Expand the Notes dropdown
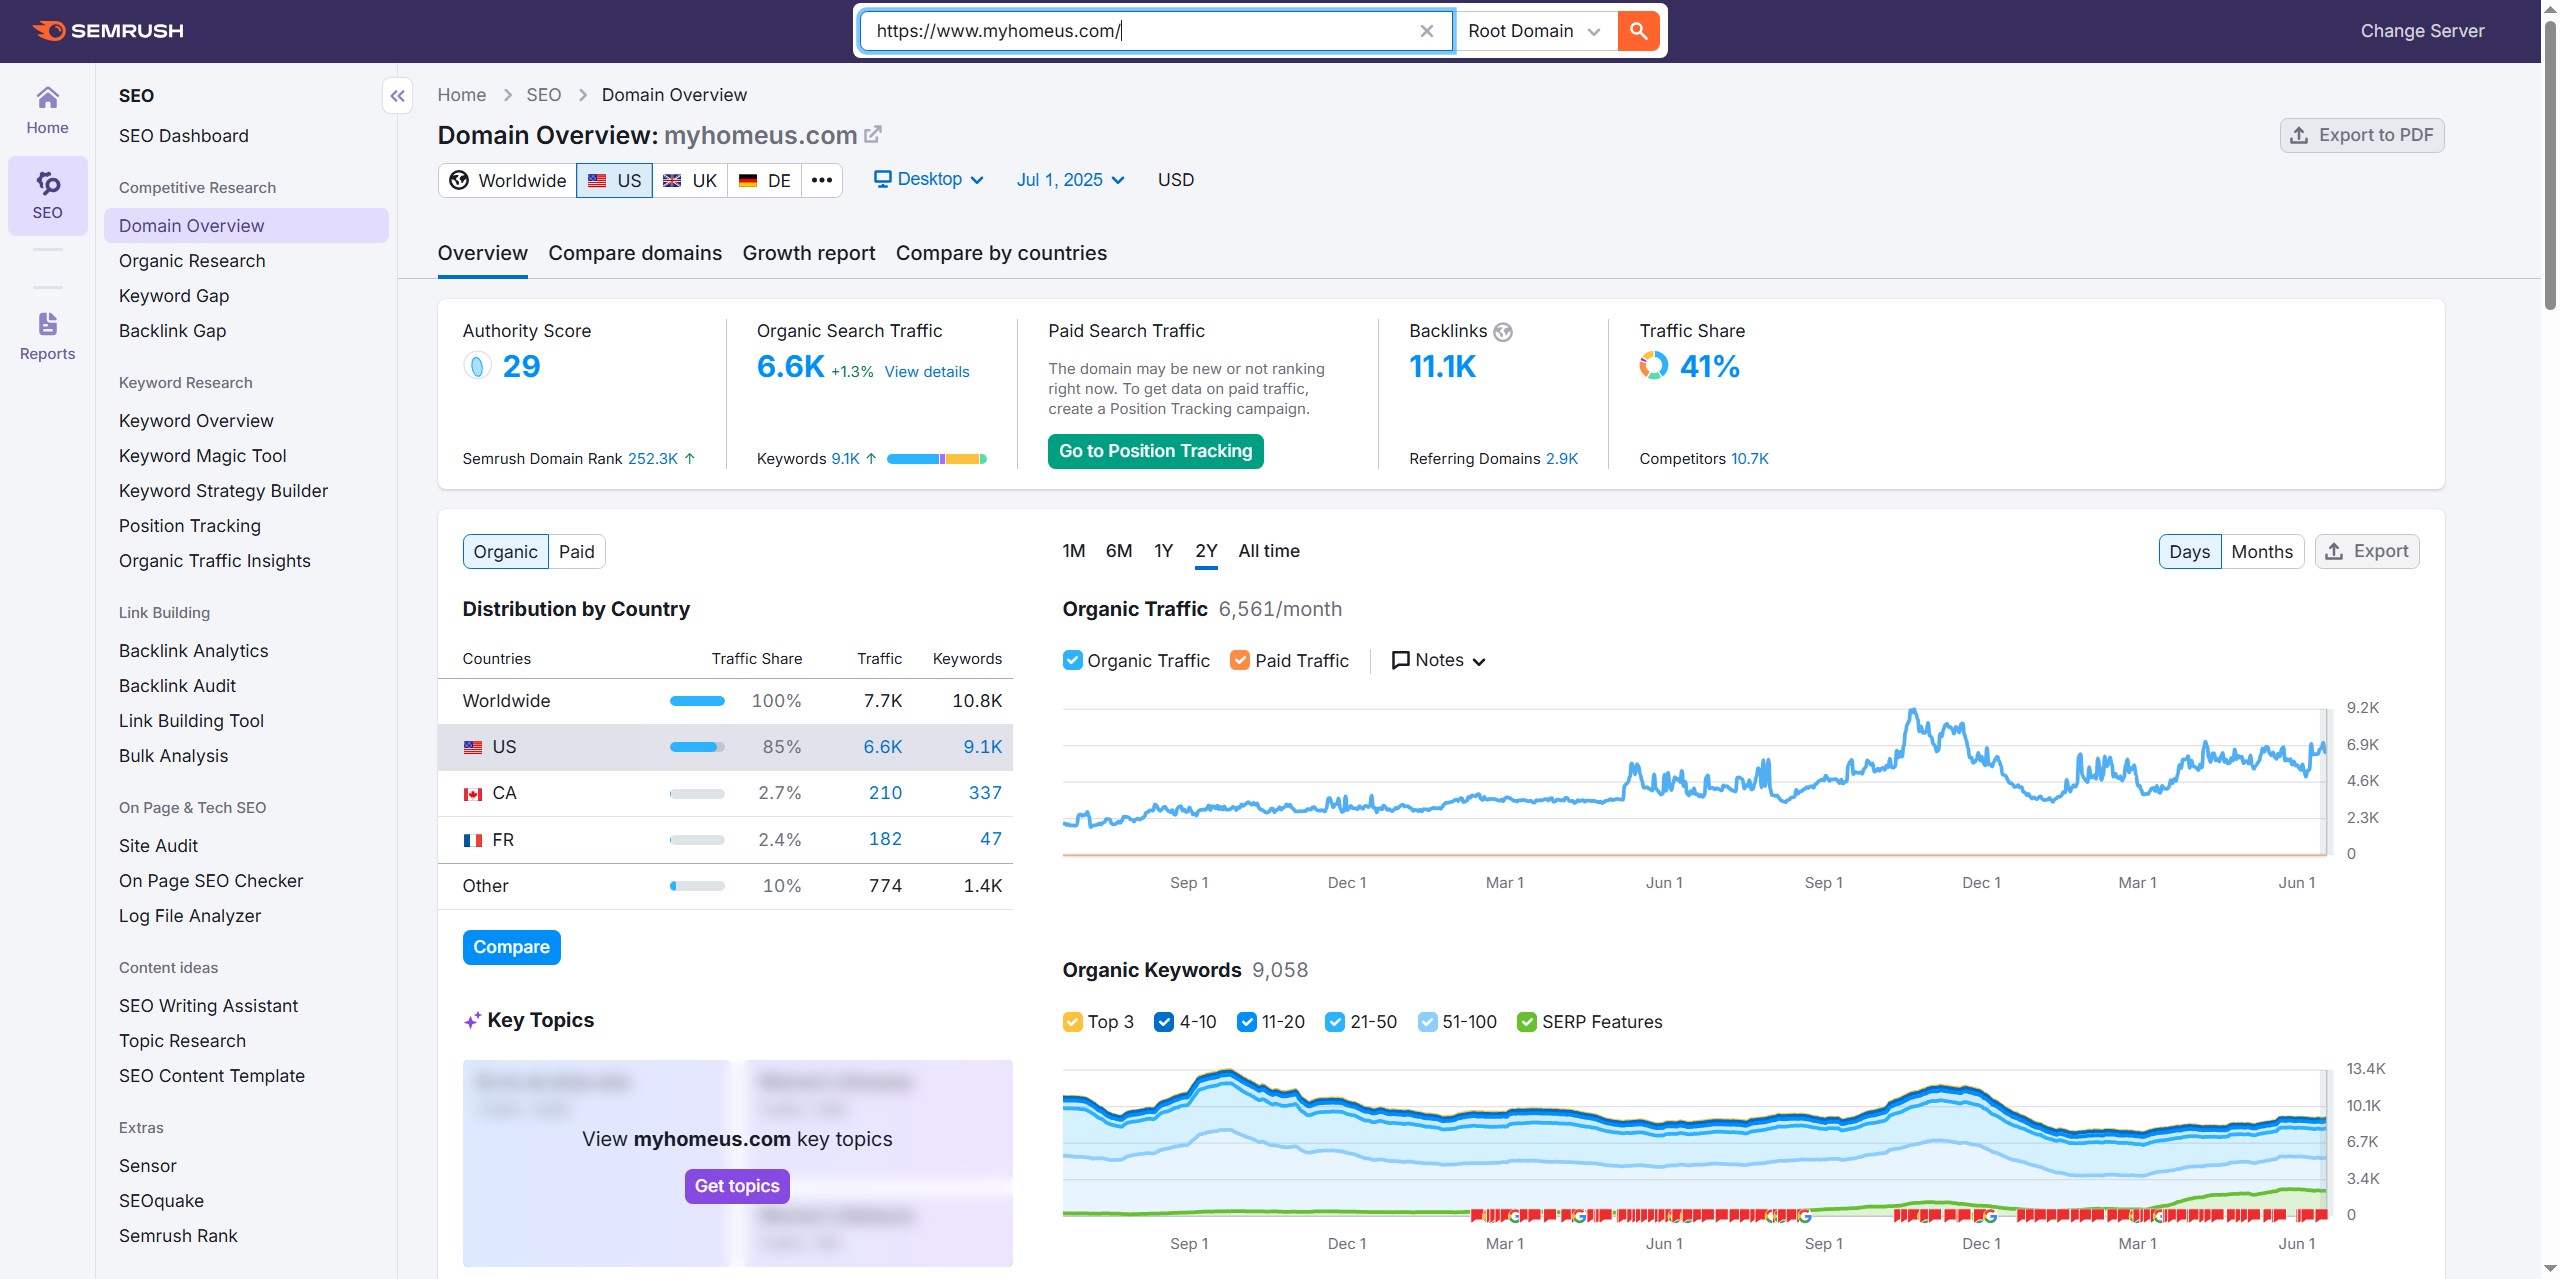Image resolution: width=2560 pixels, height=1279 pixels. point(1439,660)
